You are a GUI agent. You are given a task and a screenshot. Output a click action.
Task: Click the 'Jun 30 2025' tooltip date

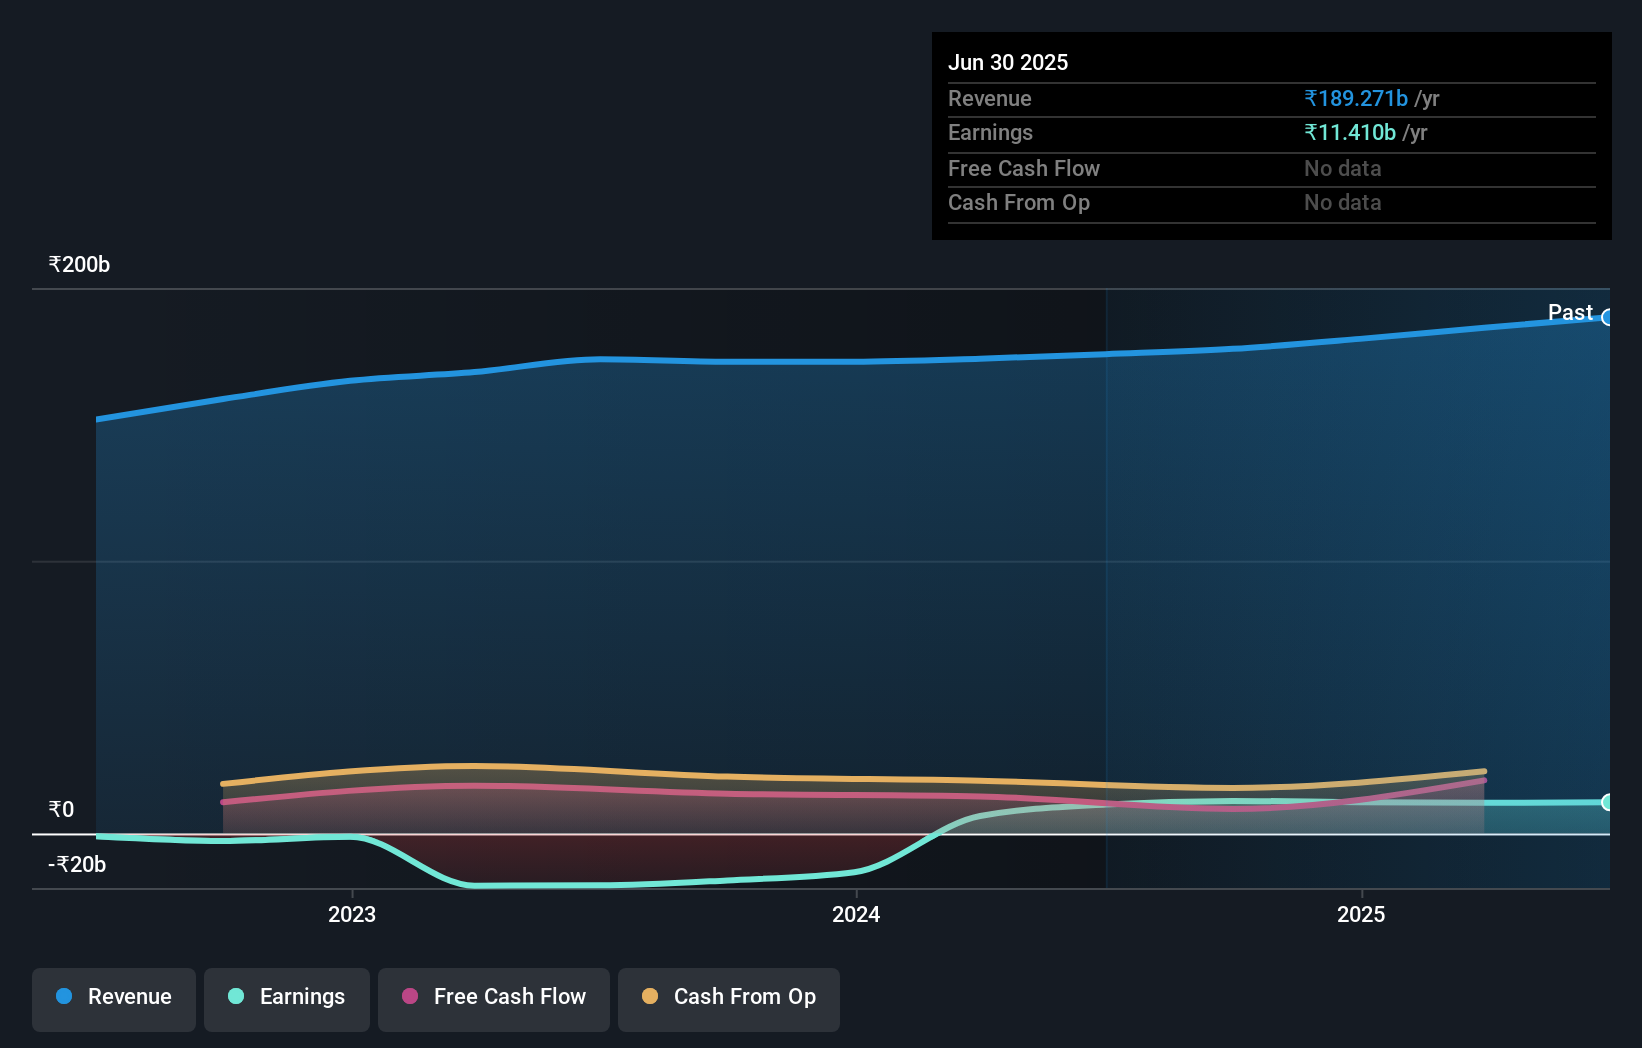1008,62
